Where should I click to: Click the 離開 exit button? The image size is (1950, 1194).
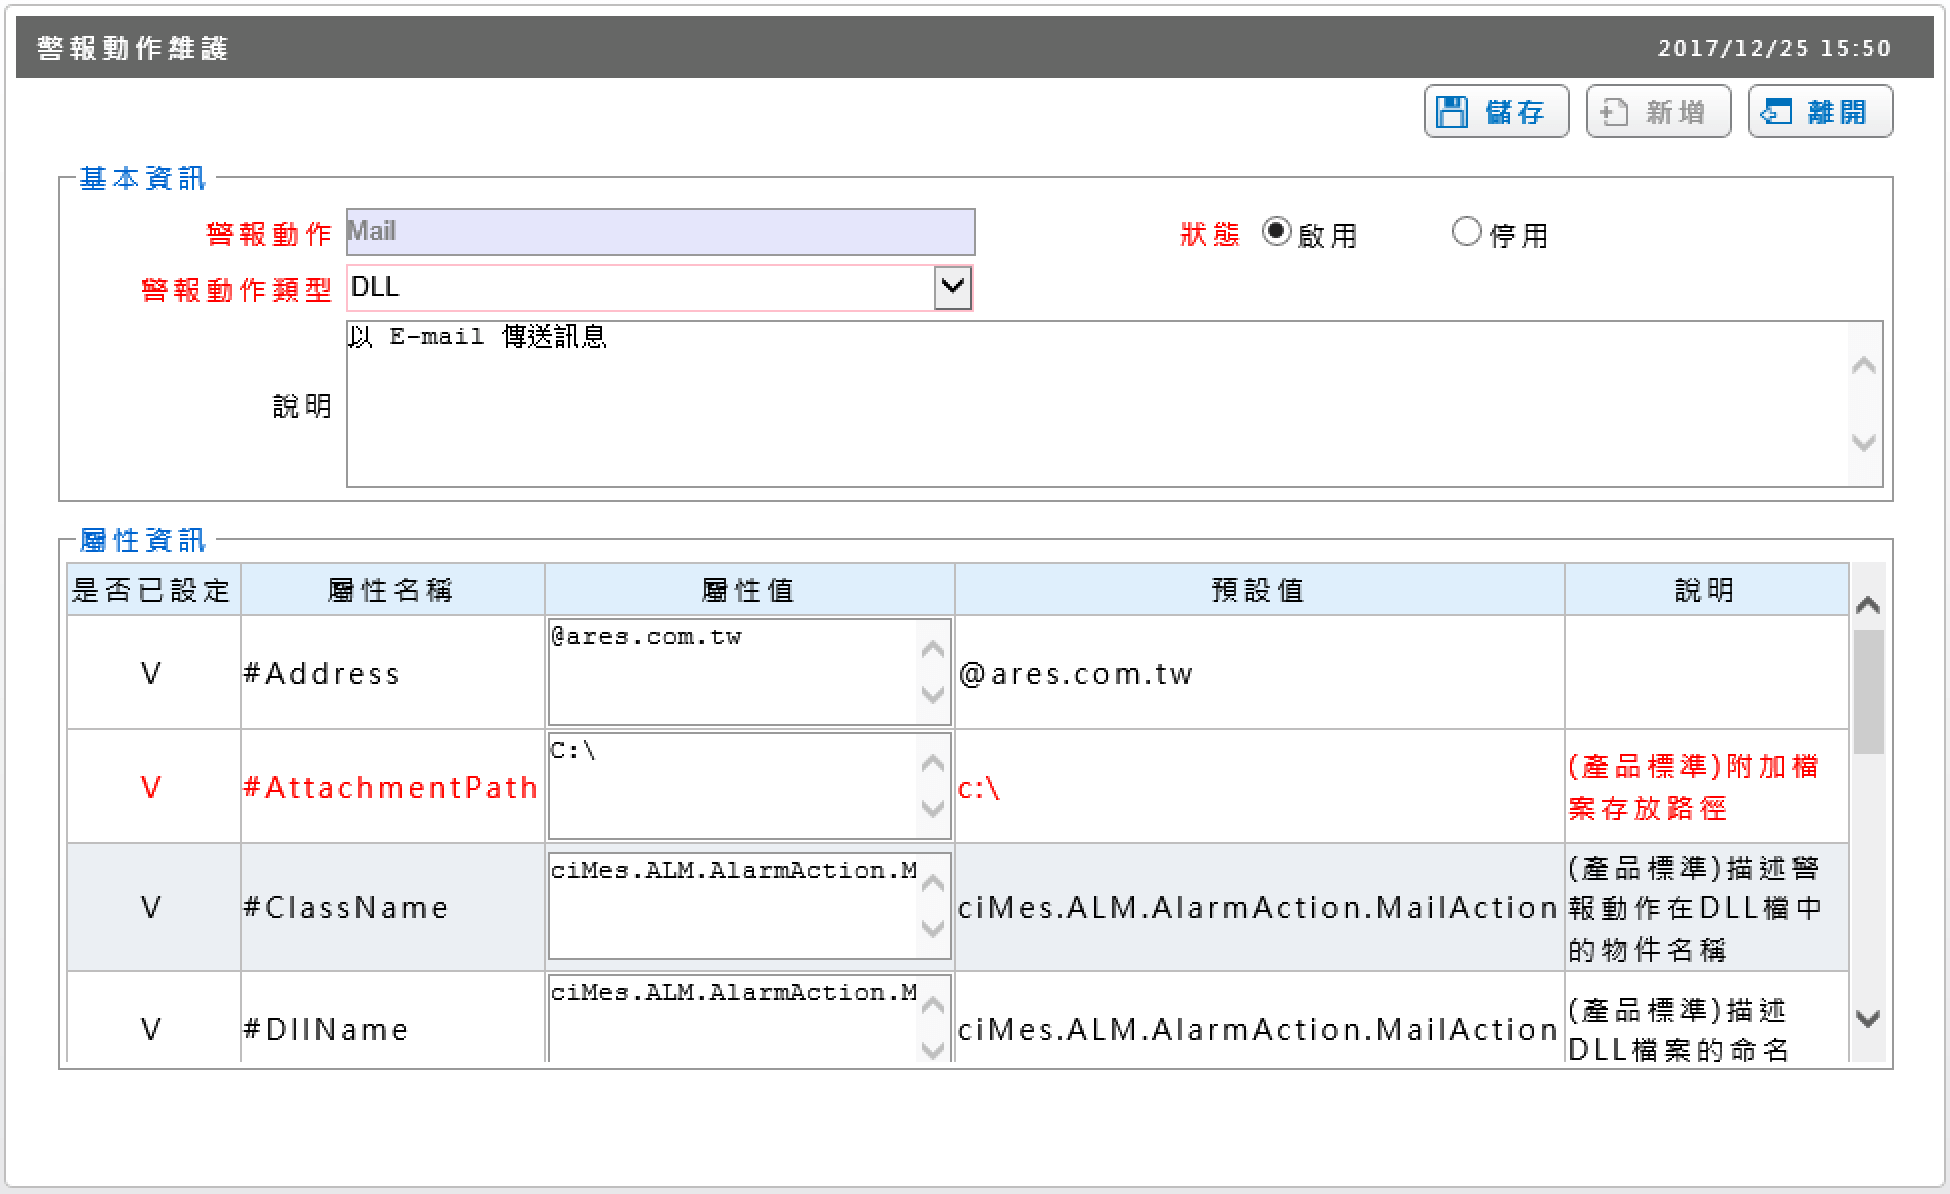coord(1820,111)
